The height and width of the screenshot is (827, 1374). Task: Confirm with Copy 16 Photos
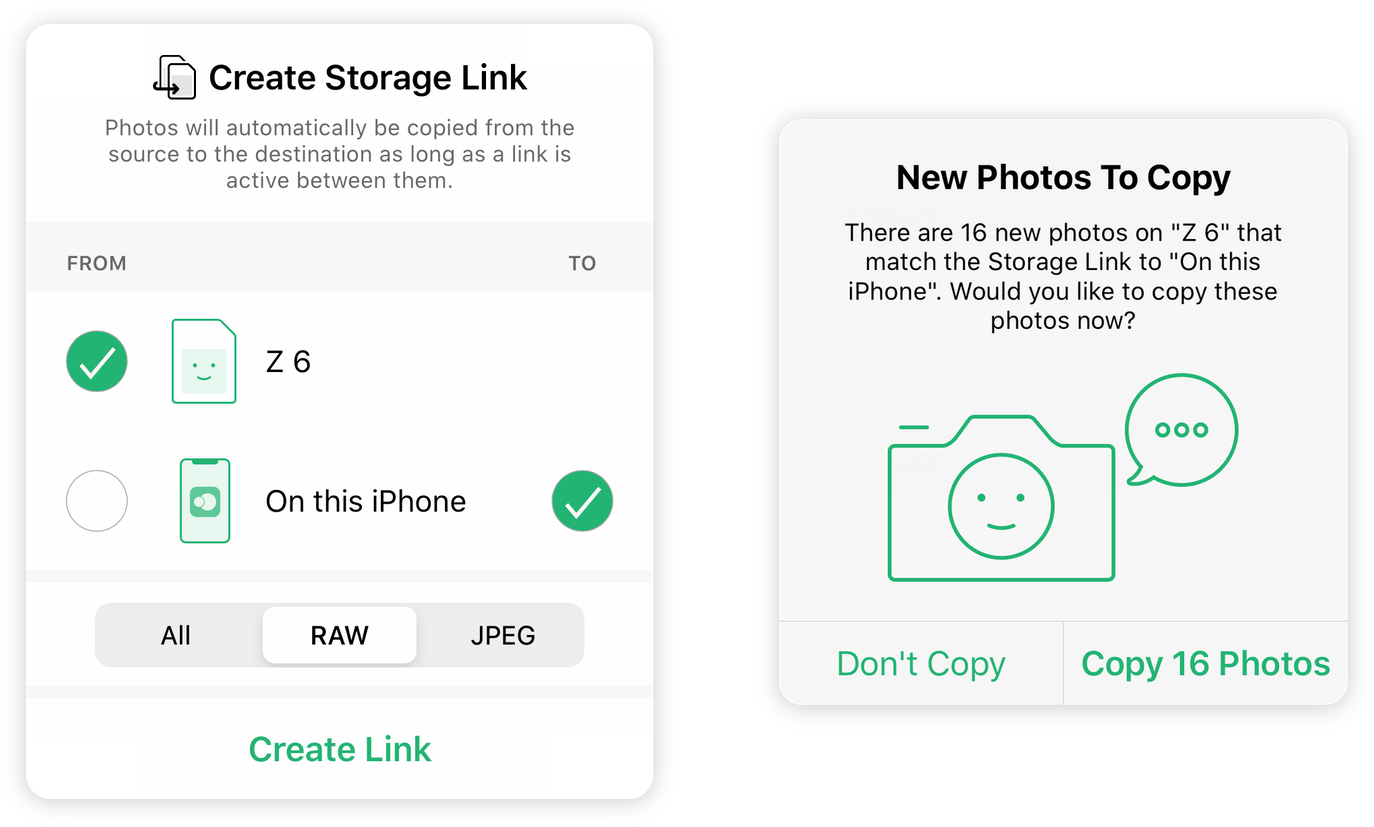coord(1206,664)
